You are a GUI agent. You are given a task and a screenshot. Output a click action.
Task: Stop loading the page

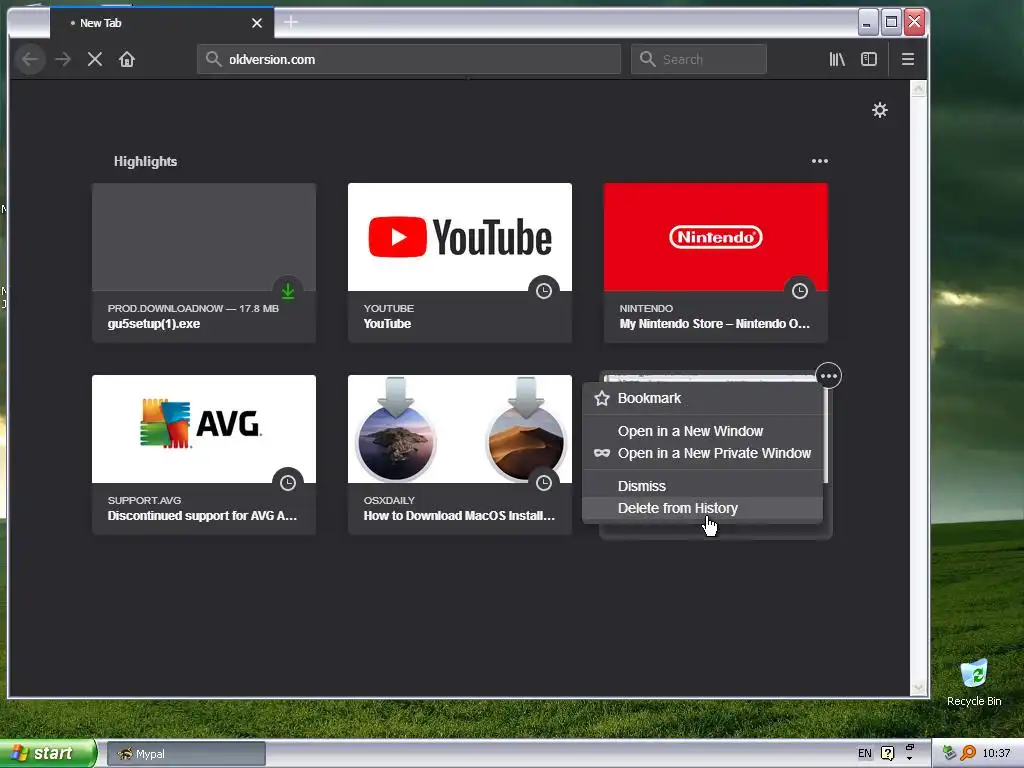95,59
